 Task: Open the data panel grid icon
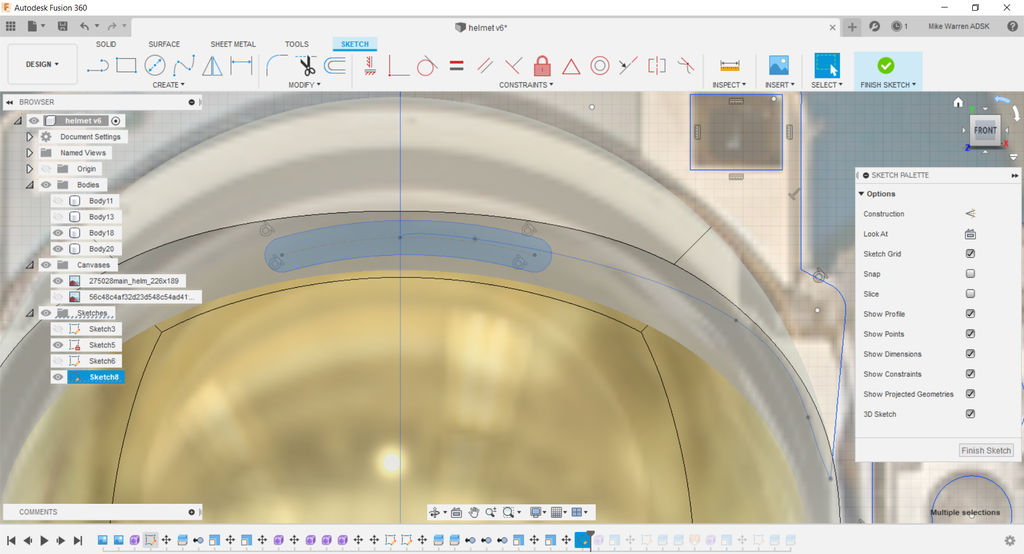coord(10,26)
